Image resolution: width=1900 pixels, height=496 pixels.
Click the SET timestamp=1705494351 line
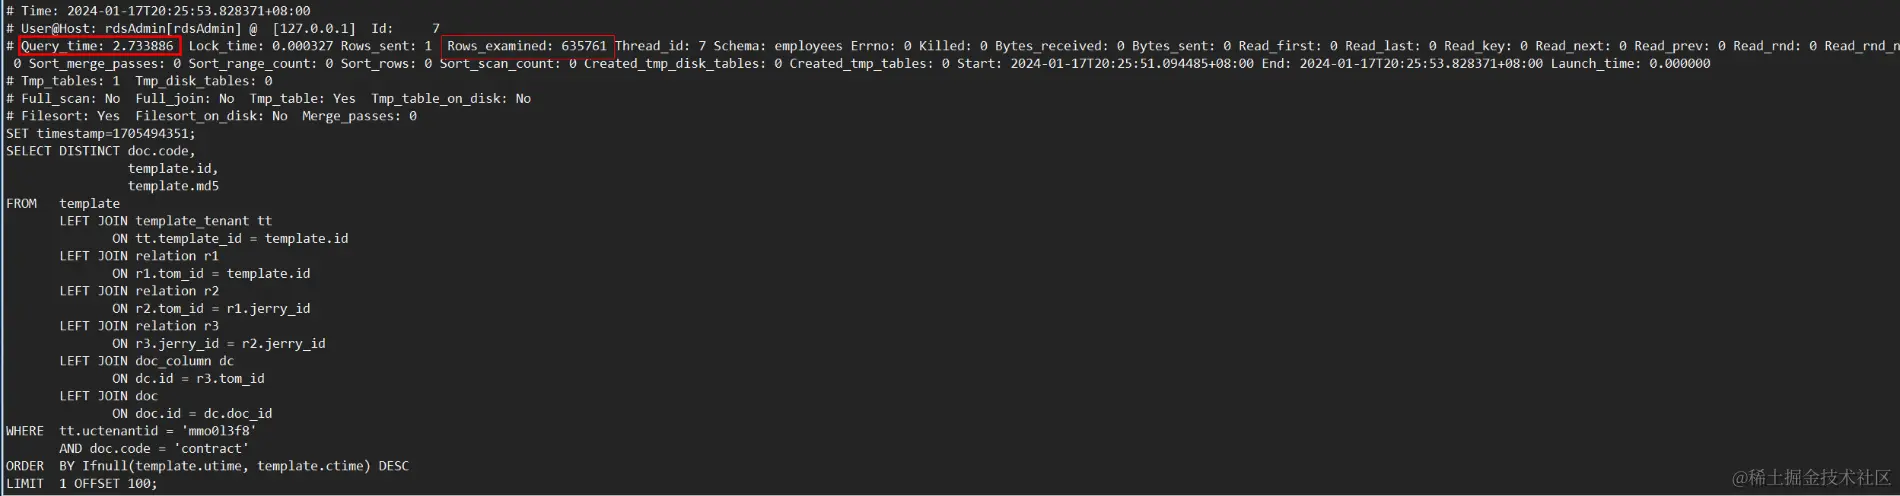click(101, 134)
